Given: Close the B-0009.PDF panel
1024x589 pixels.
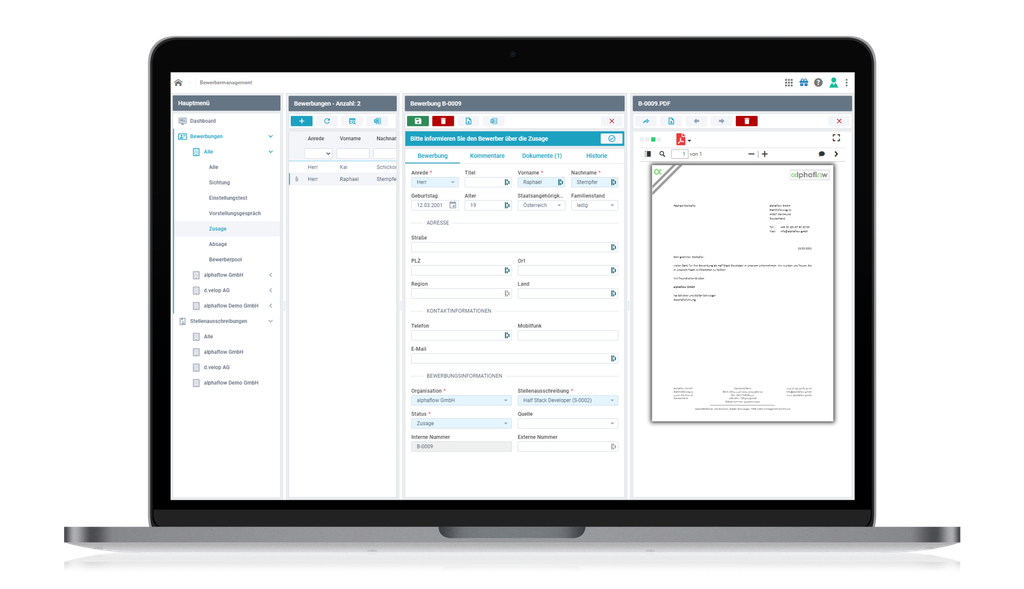Looking at the screenshot, I should tap(839, 121).
